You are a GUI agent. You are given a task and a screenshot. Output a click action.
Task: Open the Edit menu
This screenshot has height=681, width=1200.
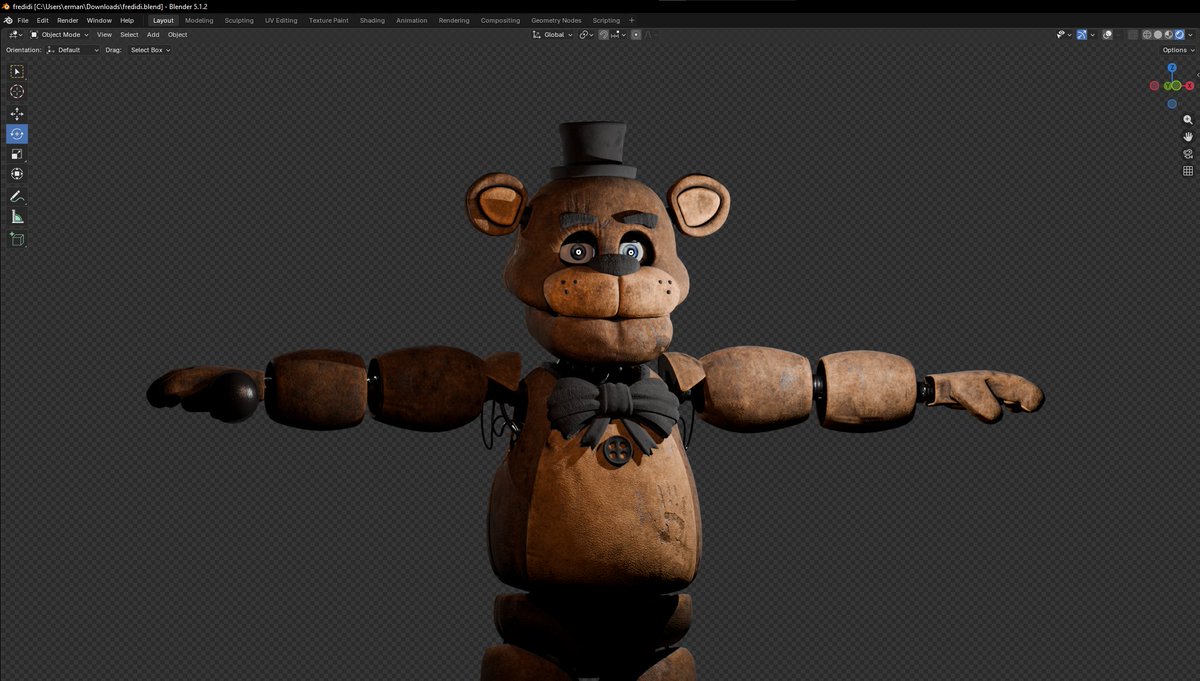(x=43, y=20)
